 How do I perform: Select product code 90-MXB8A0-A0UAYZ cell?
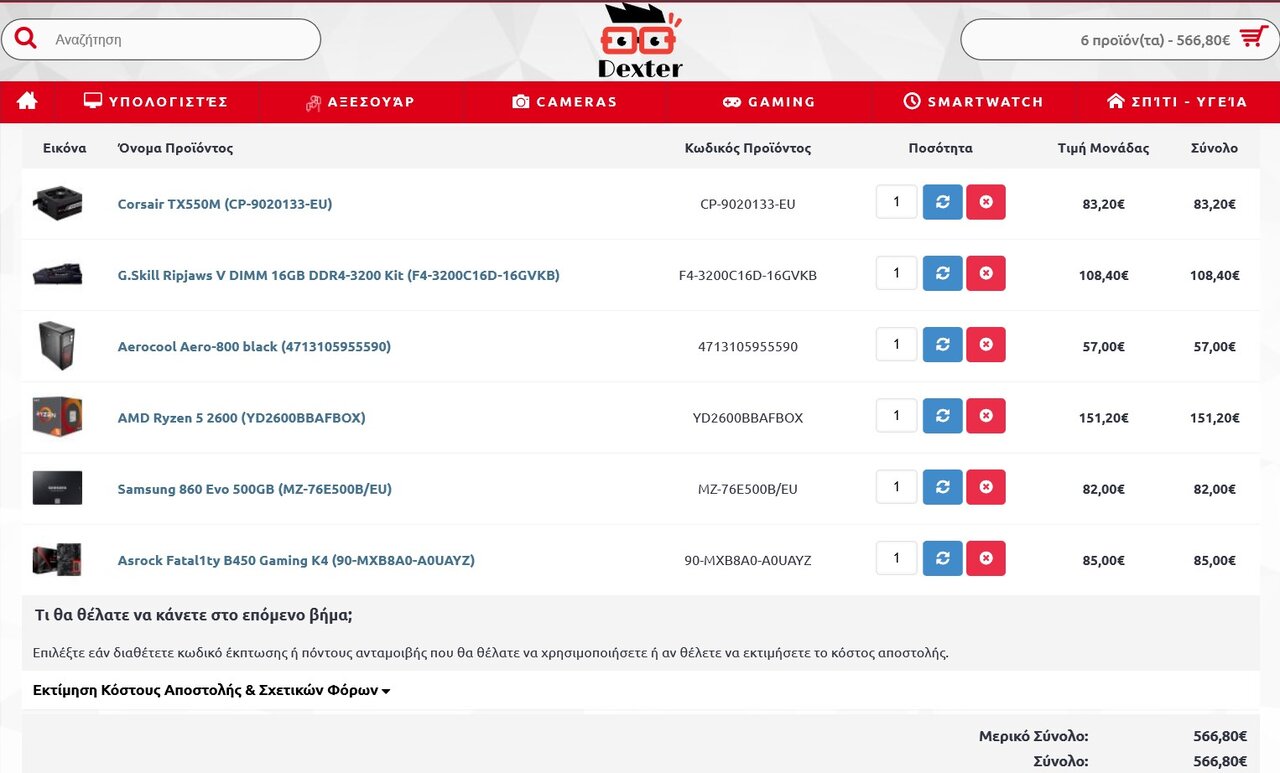748,560
